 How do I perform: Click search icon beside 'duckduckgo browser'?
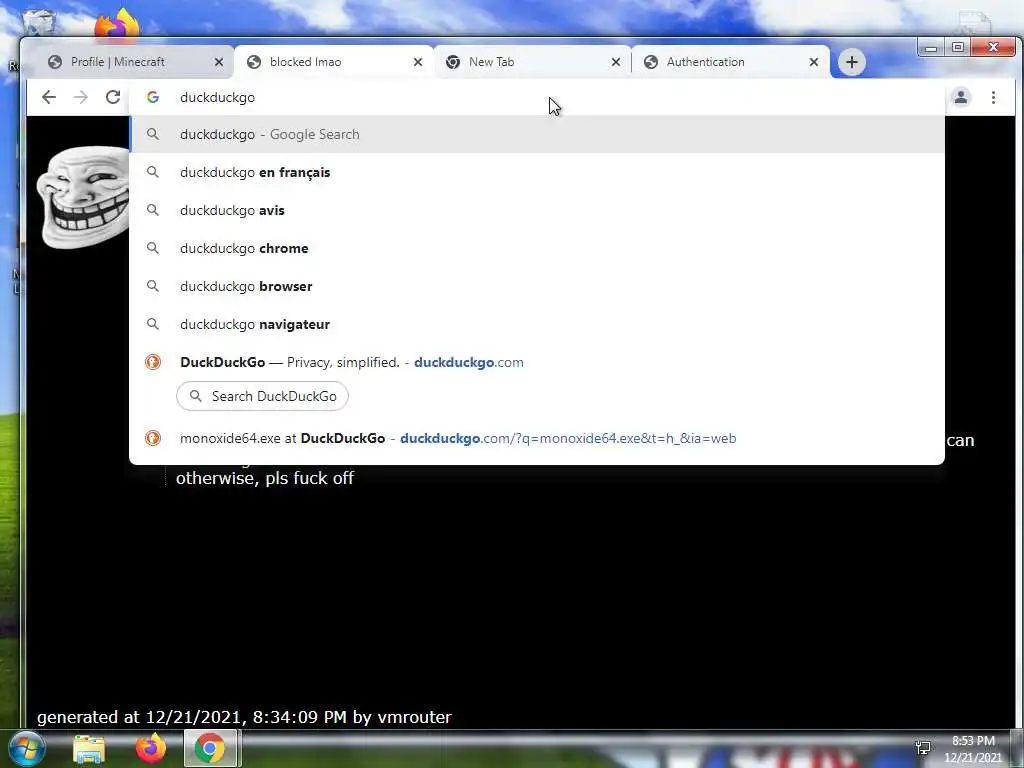coord(153,286)
